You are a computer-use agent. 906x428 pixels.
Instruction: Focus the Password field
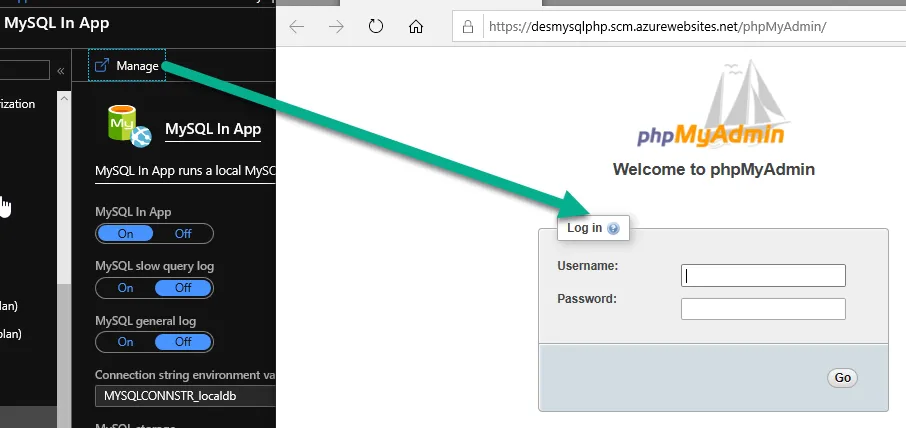763,309
